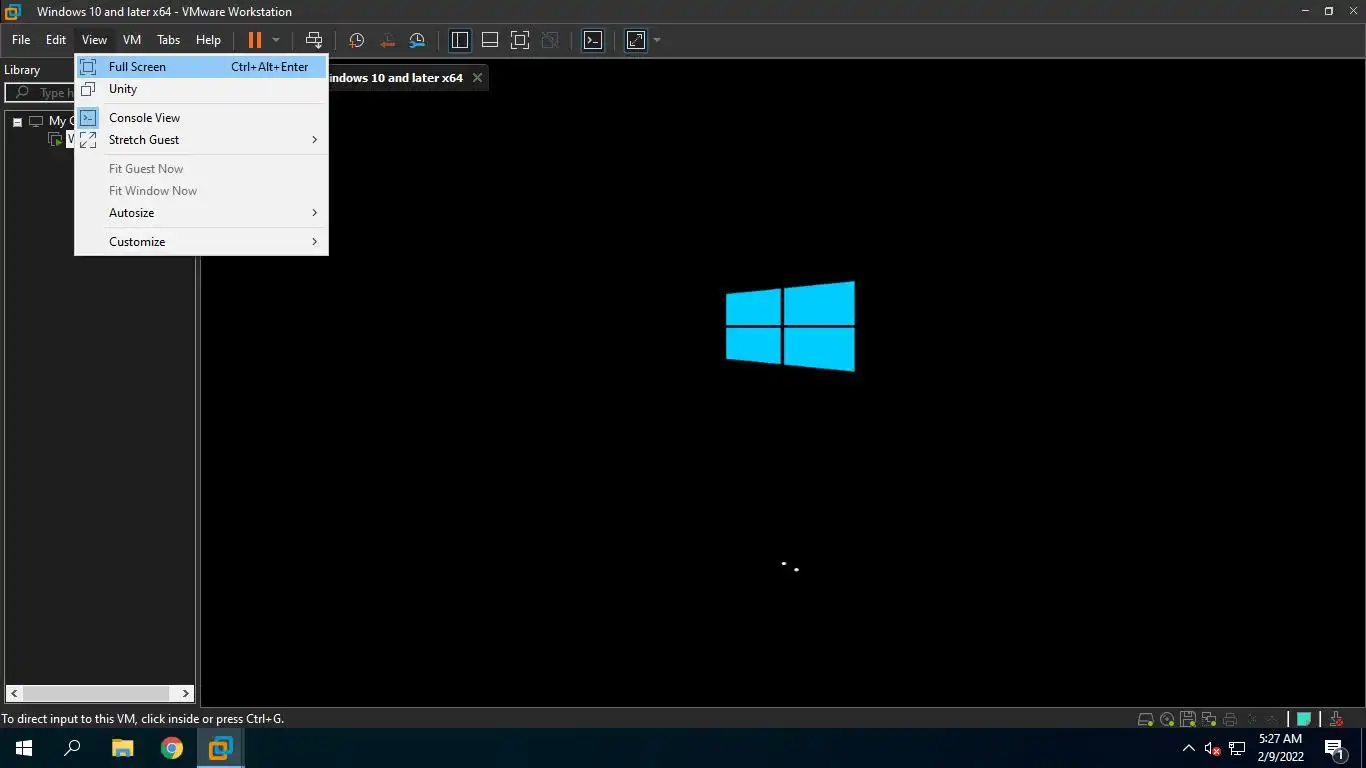The width and height of the screenshot is (1366, 768).
Task: Click Send Ctrl+Alt+Del toolbar icon
Action: (x=314, y=40)
